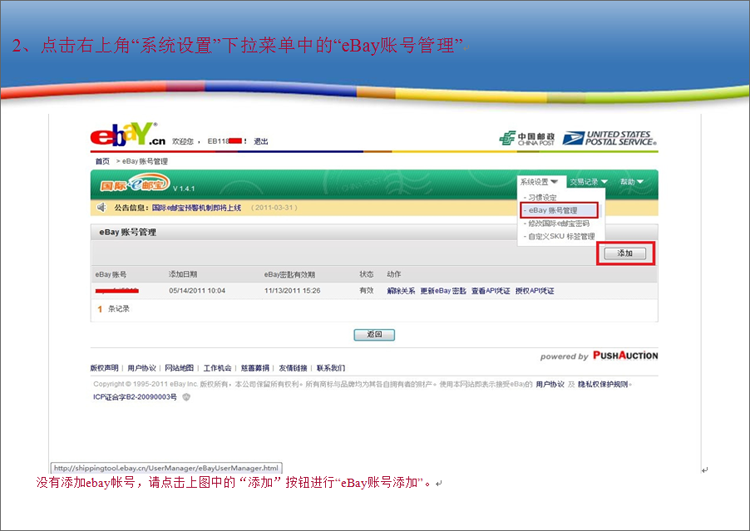Click the announcement speaker icon

click(101, 207)
